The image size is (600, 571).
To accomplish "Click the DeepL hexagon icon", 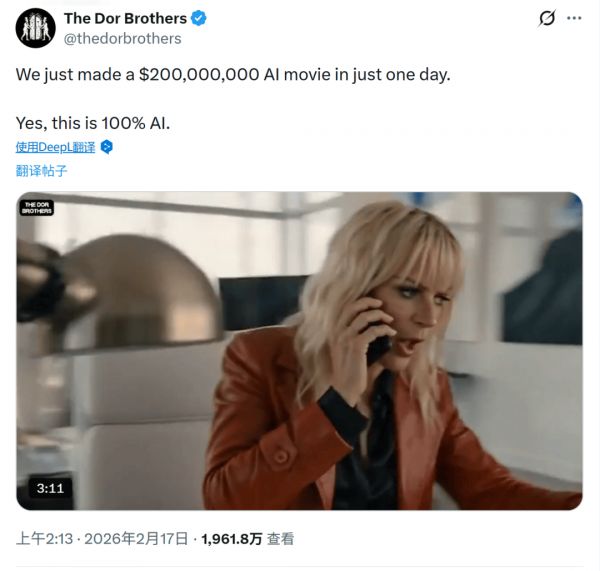I will (107, 147).
